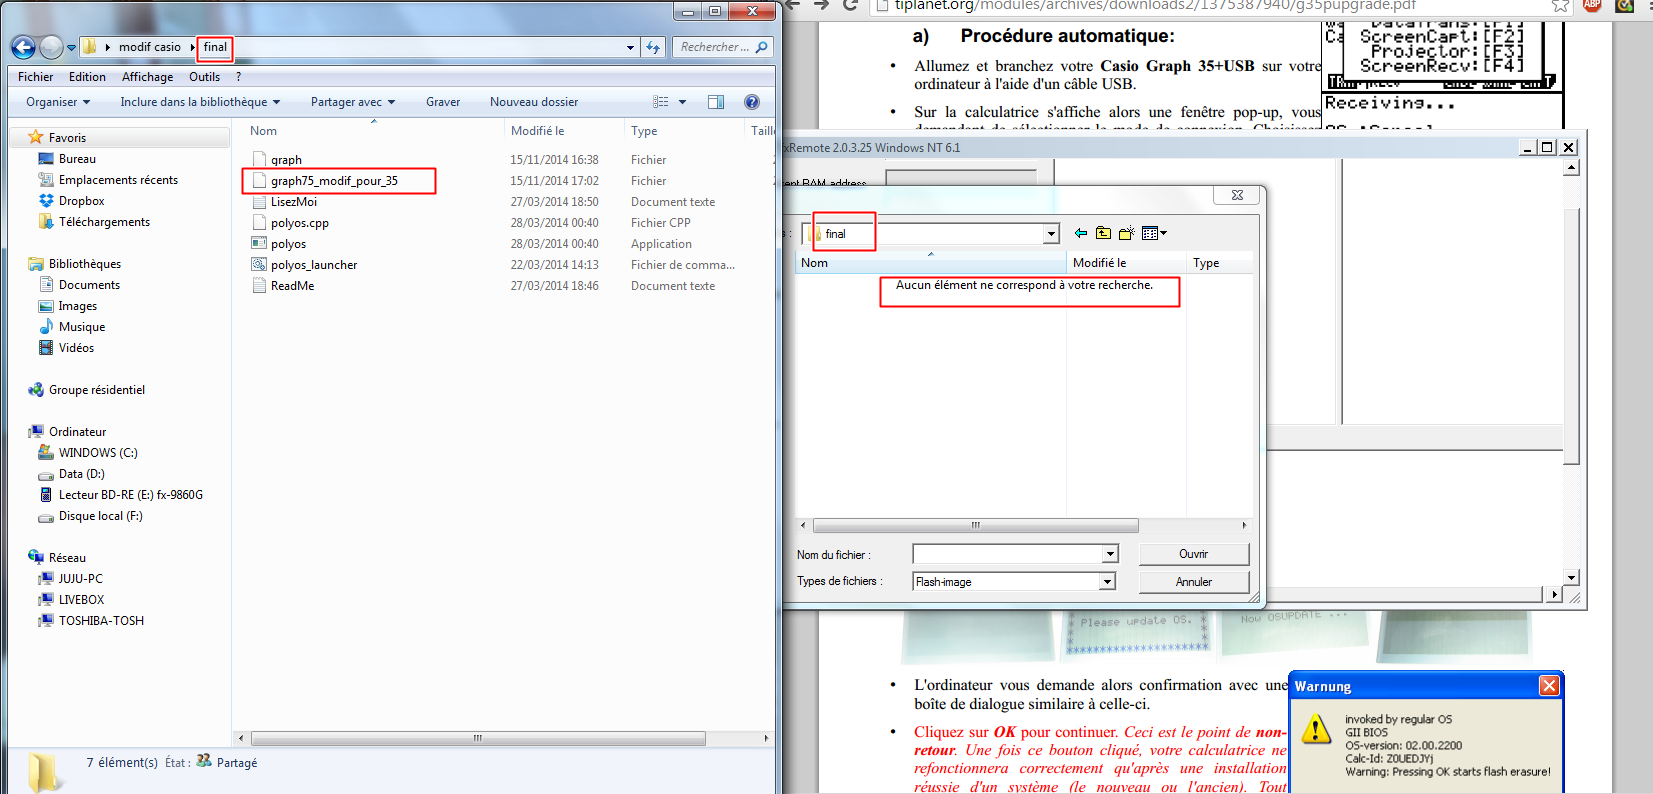This screenshot has width=1653, height=794.
Task: Click the search magnifier icon in Explorer
Action: point(762,47)
